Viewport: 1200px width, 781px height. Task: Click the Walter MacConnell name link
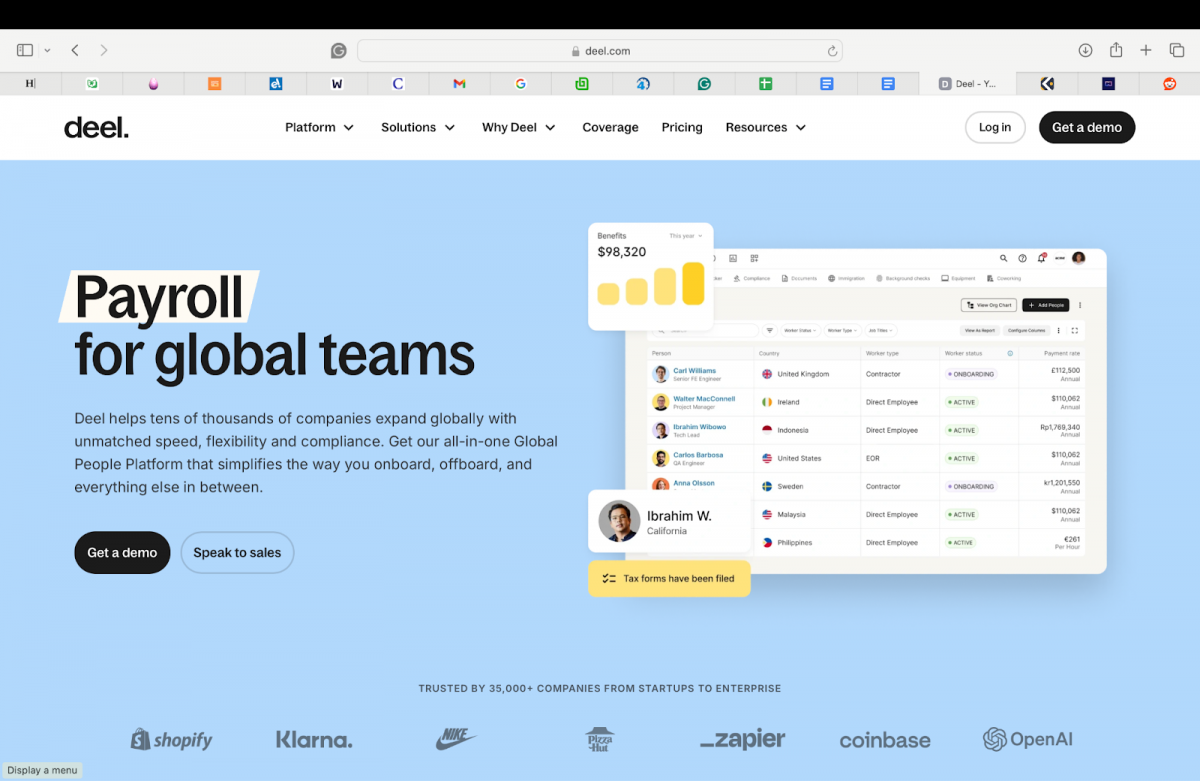pyautogui.click(x=704, y=399)
